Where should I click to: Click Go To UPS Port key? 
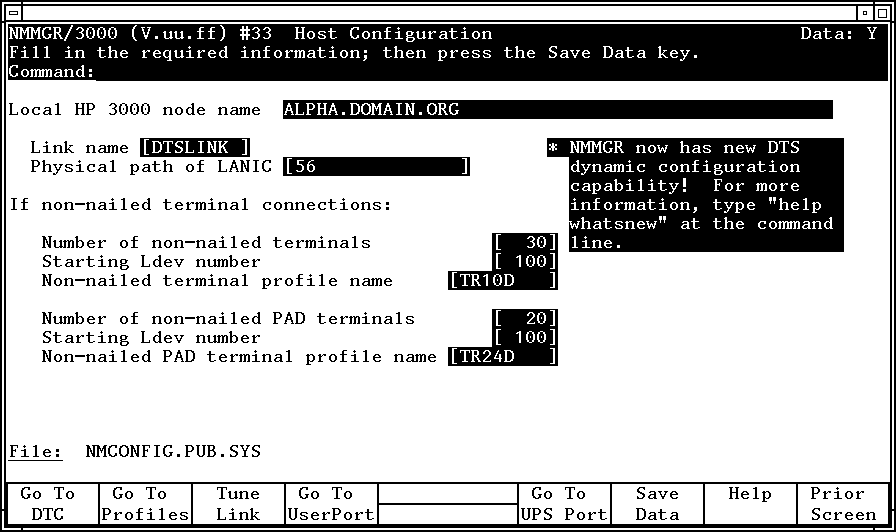coord(564,504)
